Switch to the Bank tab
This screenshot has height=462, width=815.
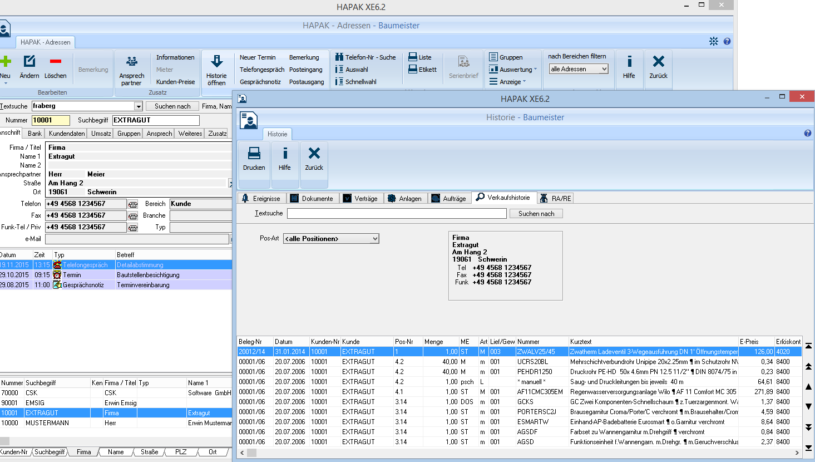[x=35, y=134]
